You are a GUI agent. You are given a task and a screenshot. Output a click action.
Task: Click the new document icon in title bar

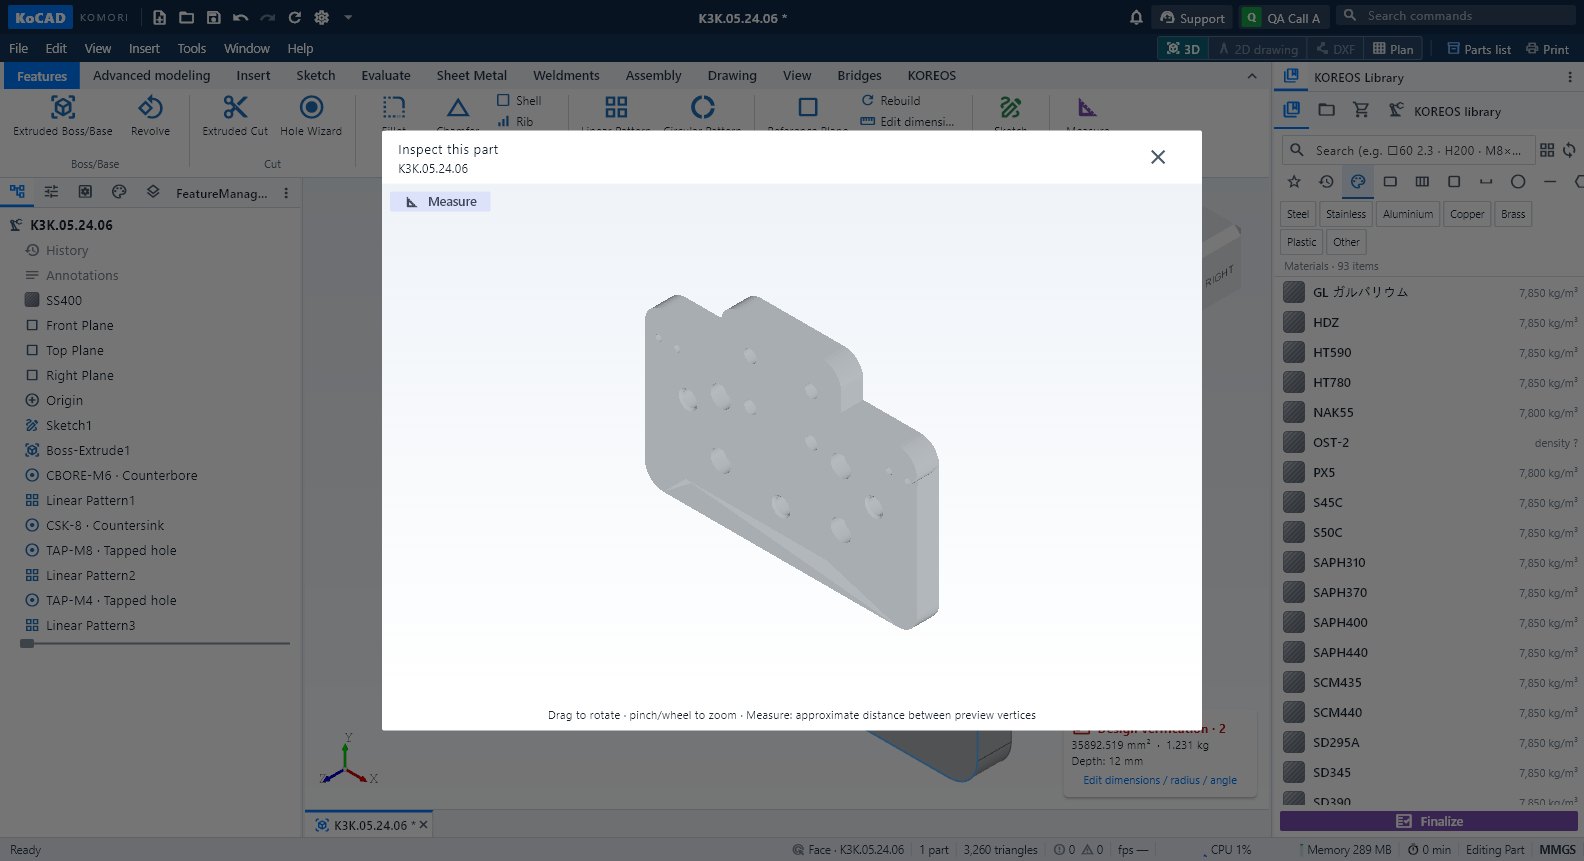pyautogui.click(x=159, y=18)
